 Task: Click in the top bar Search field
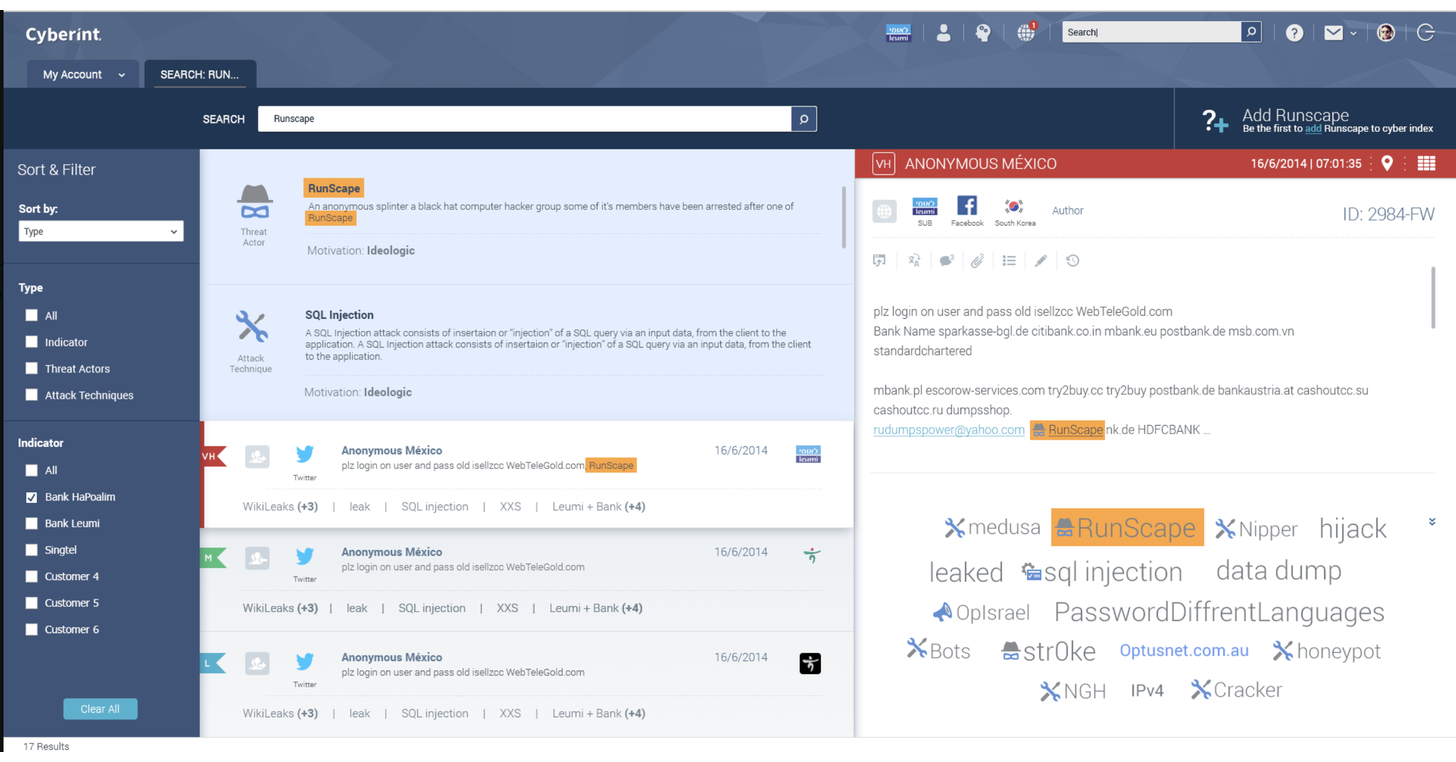[x=1151, y=32]
